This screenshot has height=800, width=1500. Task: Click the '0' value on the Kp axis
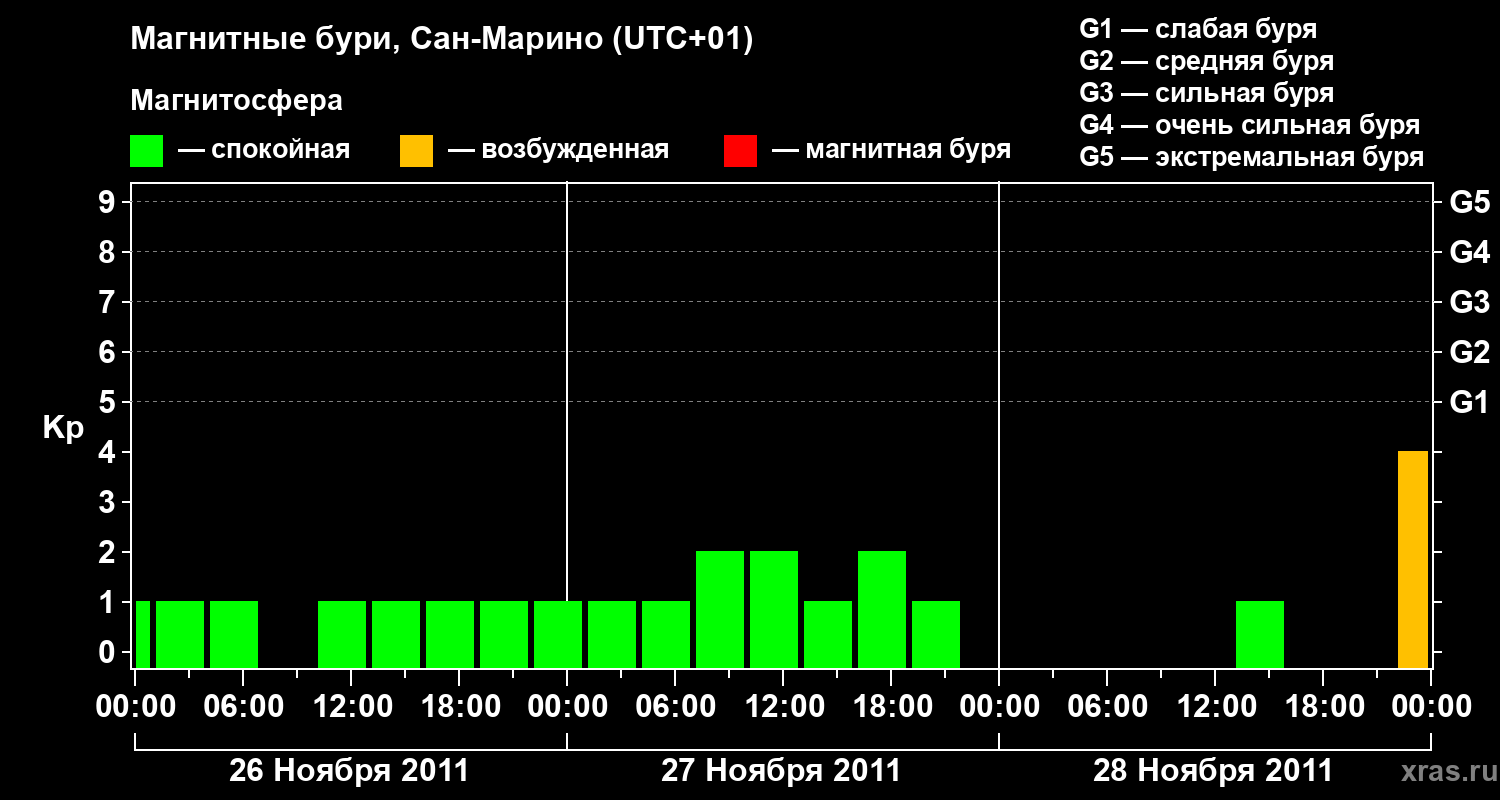[109, 652]
